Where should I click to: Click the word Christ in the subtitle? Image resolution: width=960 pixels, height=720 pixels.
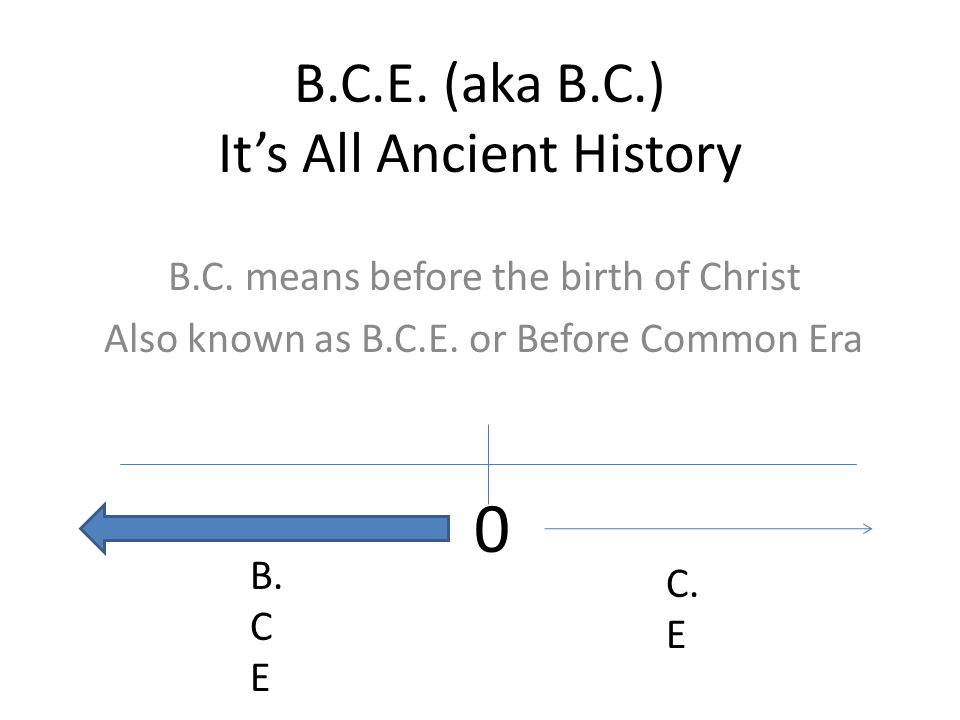coord(749,277)
